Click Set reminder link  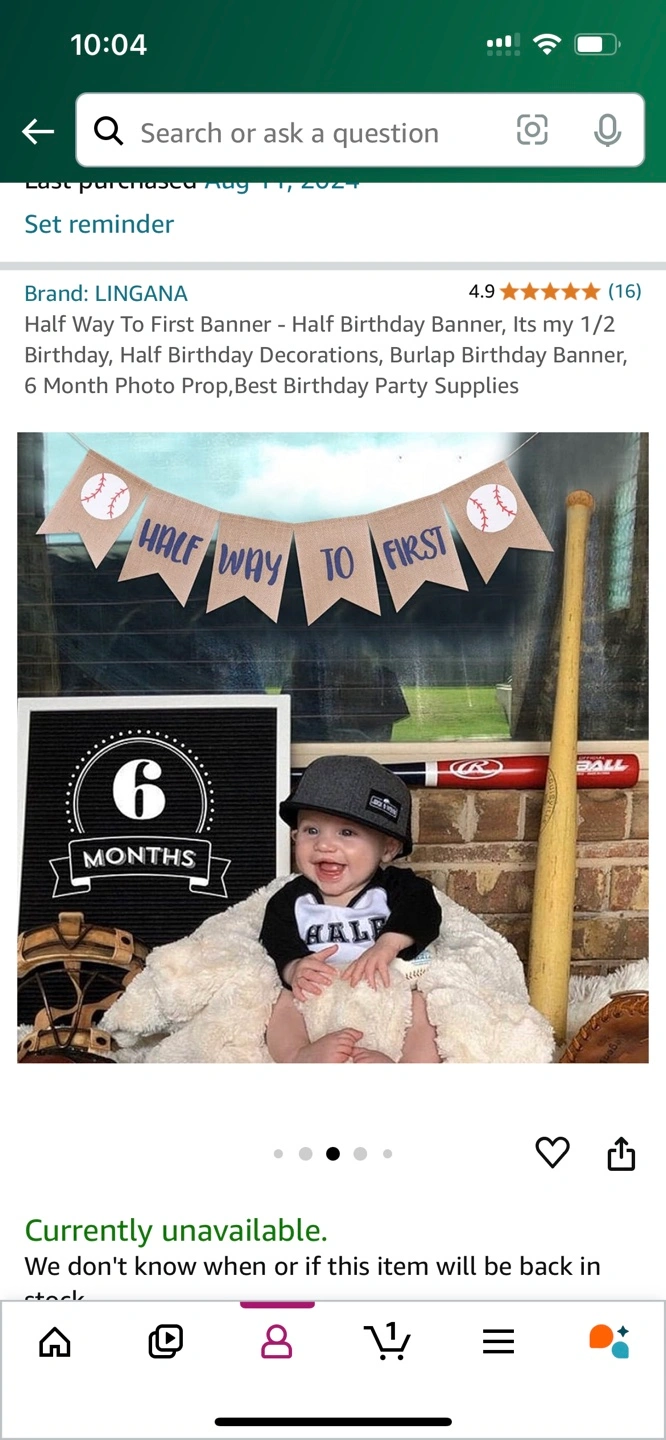99,224
